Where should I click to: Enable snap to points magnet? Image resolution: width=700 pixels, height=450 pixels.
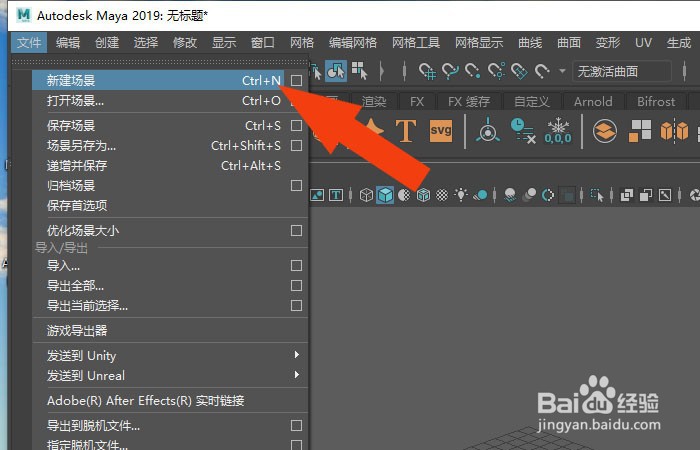pos(473,71)
